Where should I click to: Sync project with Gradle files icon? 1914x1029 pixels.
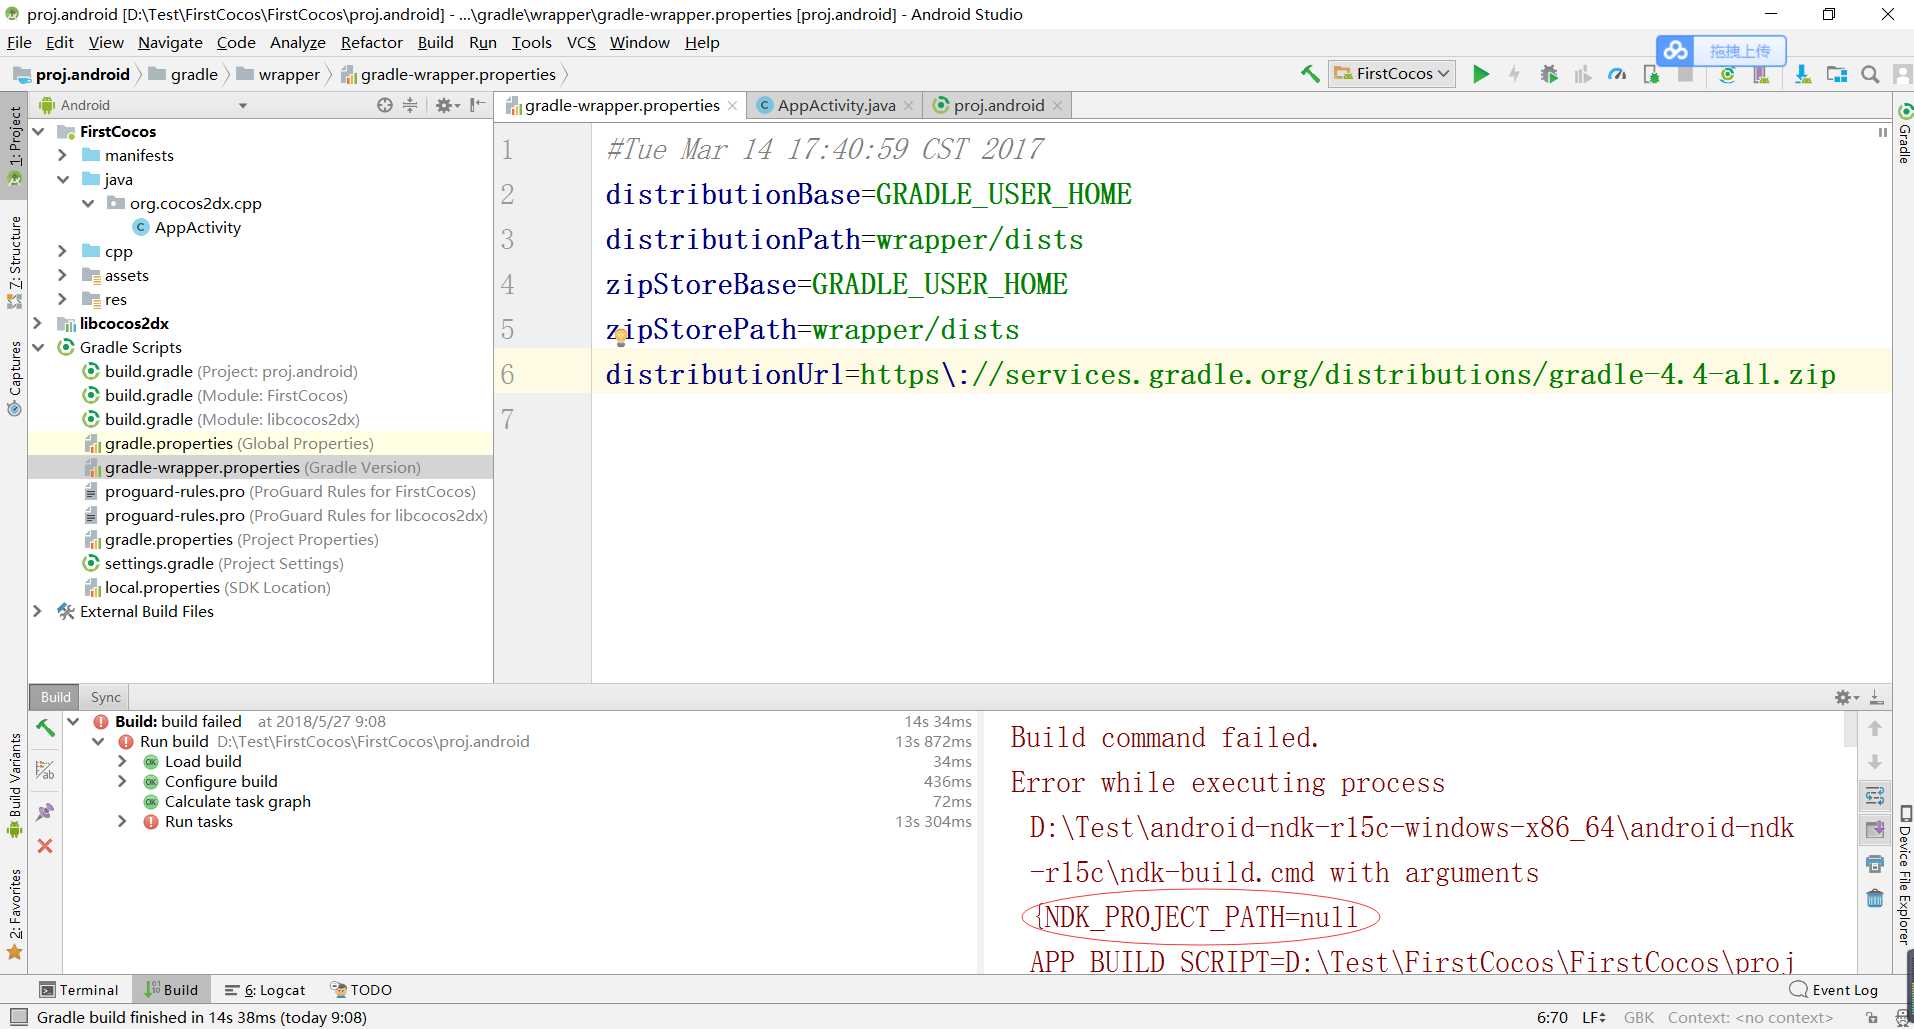1727,74
